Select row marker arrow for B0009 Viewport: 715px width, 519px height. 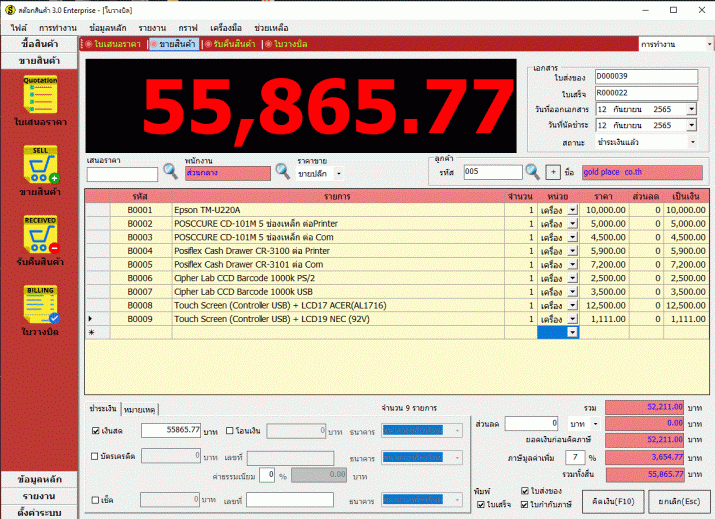90,319
